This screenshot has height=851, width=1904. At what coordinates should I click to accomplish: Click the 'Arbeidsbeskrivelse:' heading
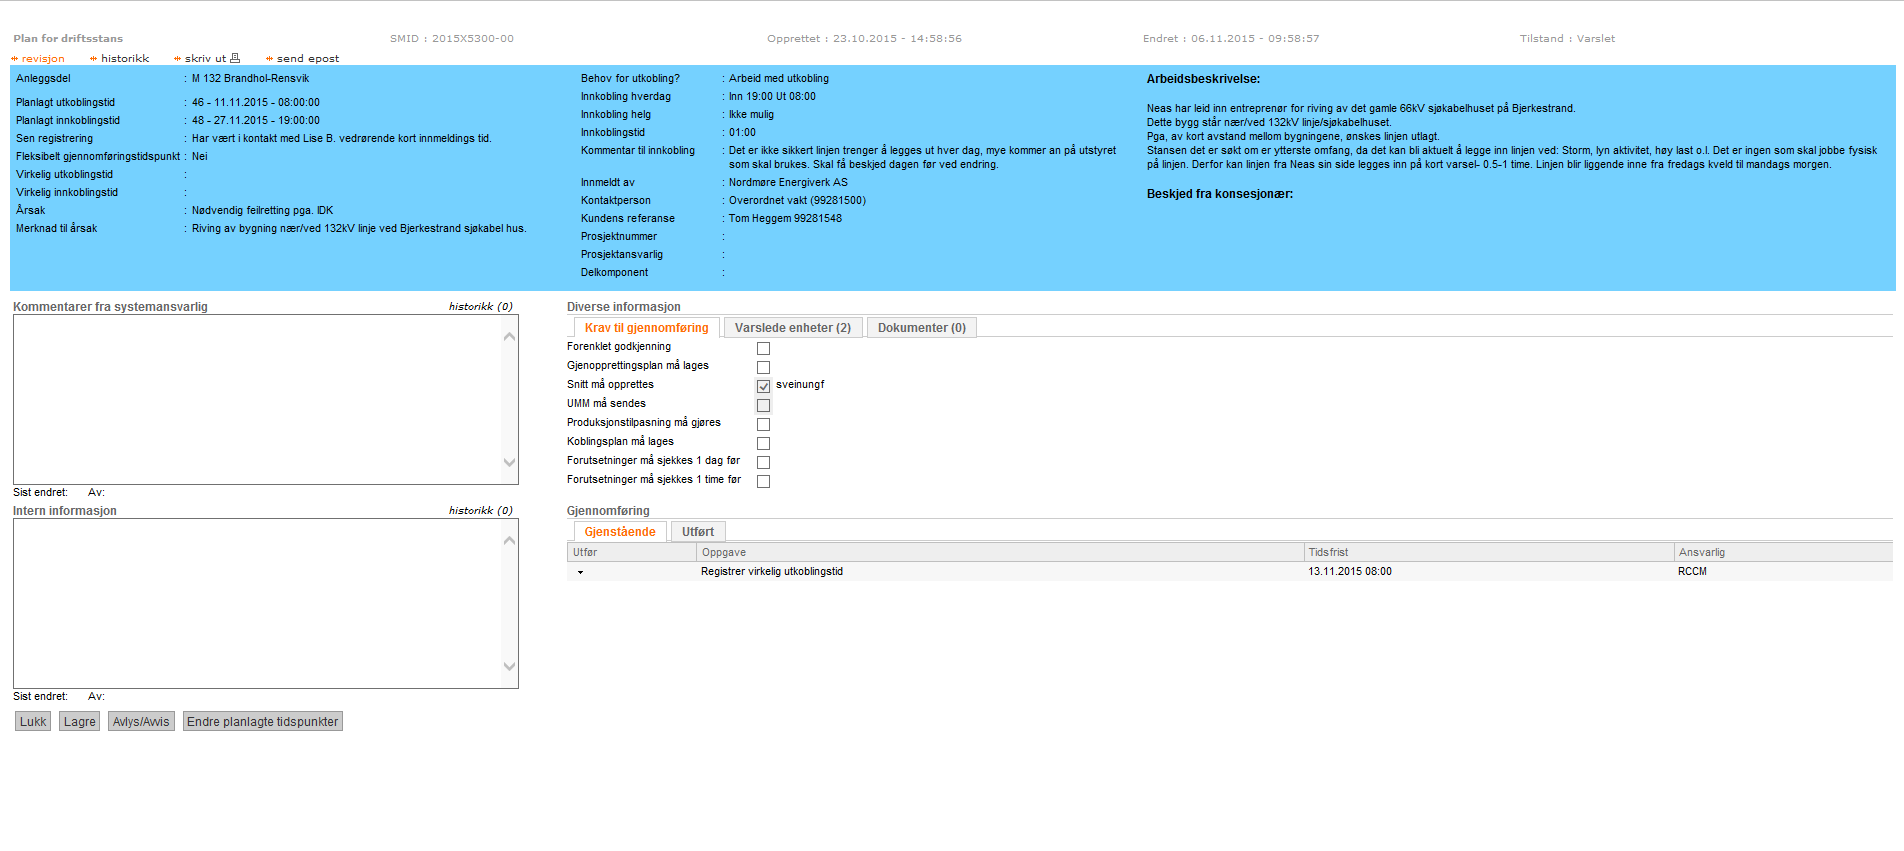pos(1203,79)
